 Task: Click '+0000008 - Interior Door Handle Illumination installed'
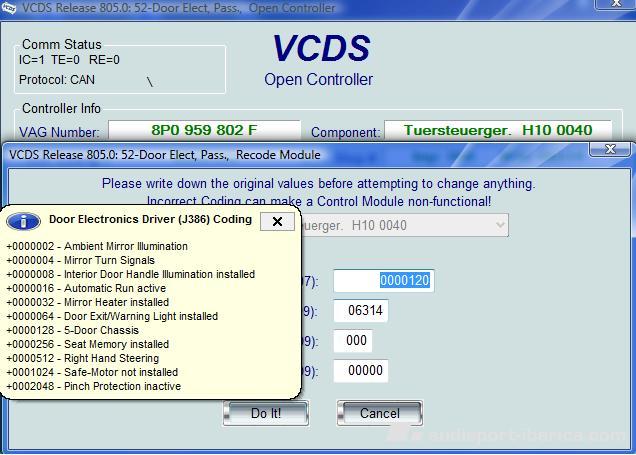[131, 274]
